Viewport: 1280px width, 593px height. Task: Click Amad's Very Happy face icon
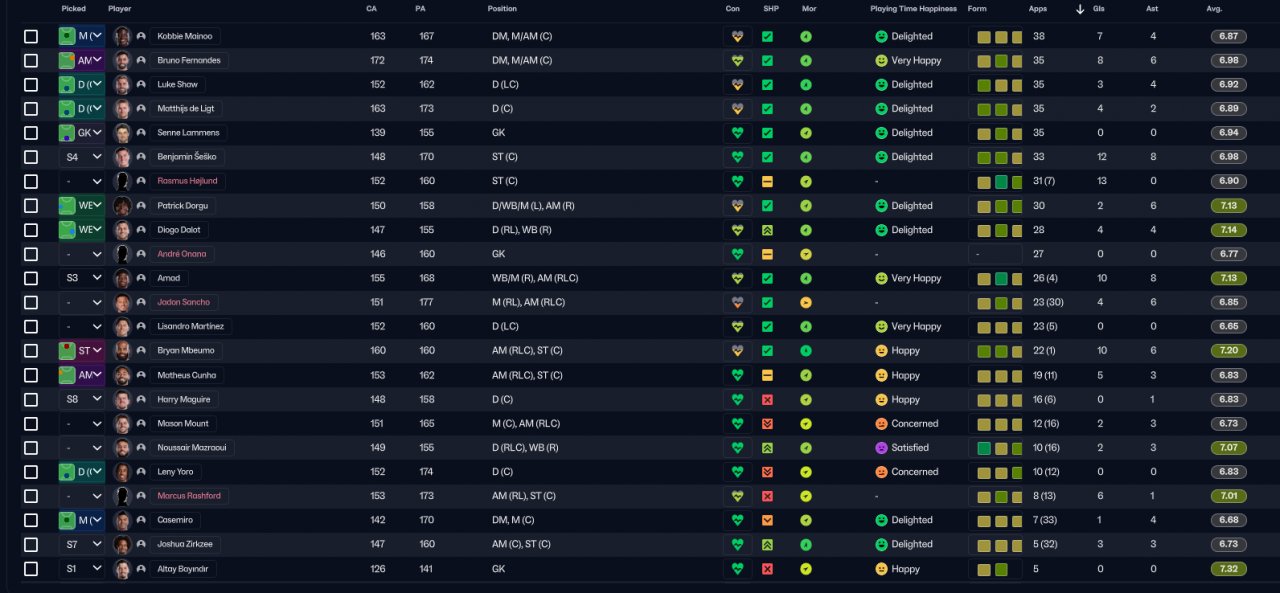[882, 278]
